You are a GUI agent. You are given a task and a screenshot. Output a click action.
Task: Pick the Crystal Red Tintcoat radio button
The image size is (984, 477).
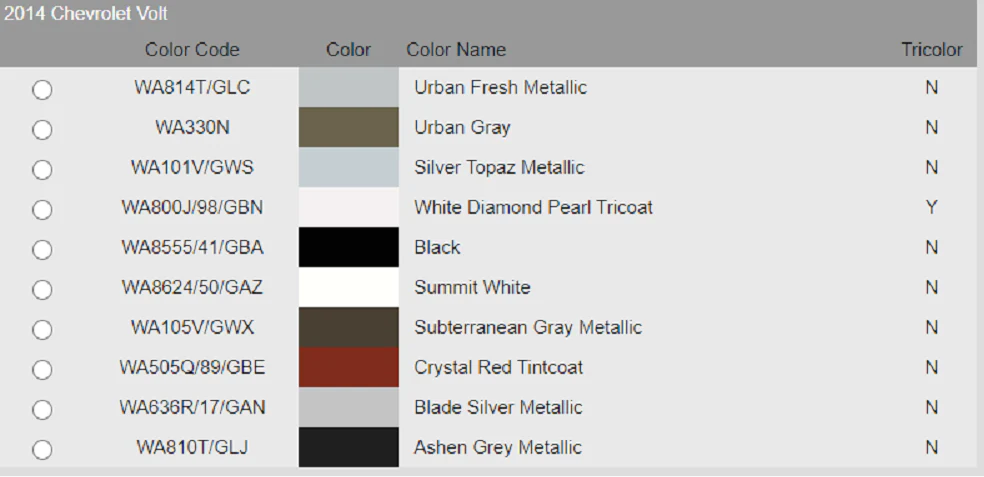point(42,370)
